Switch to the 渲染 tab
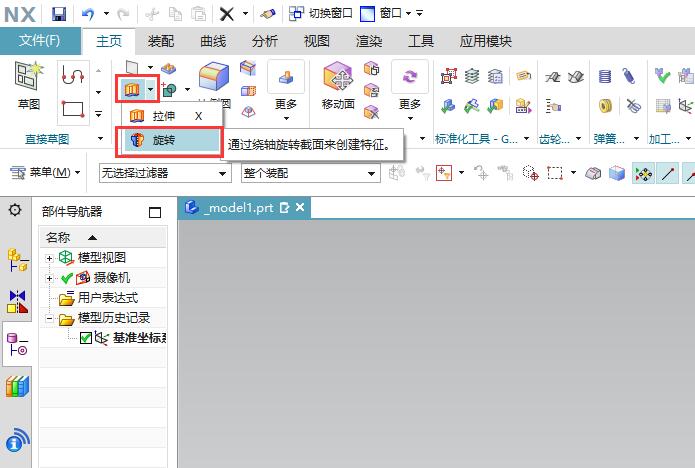This screenshot has height=468, width=695. point(369,41)
